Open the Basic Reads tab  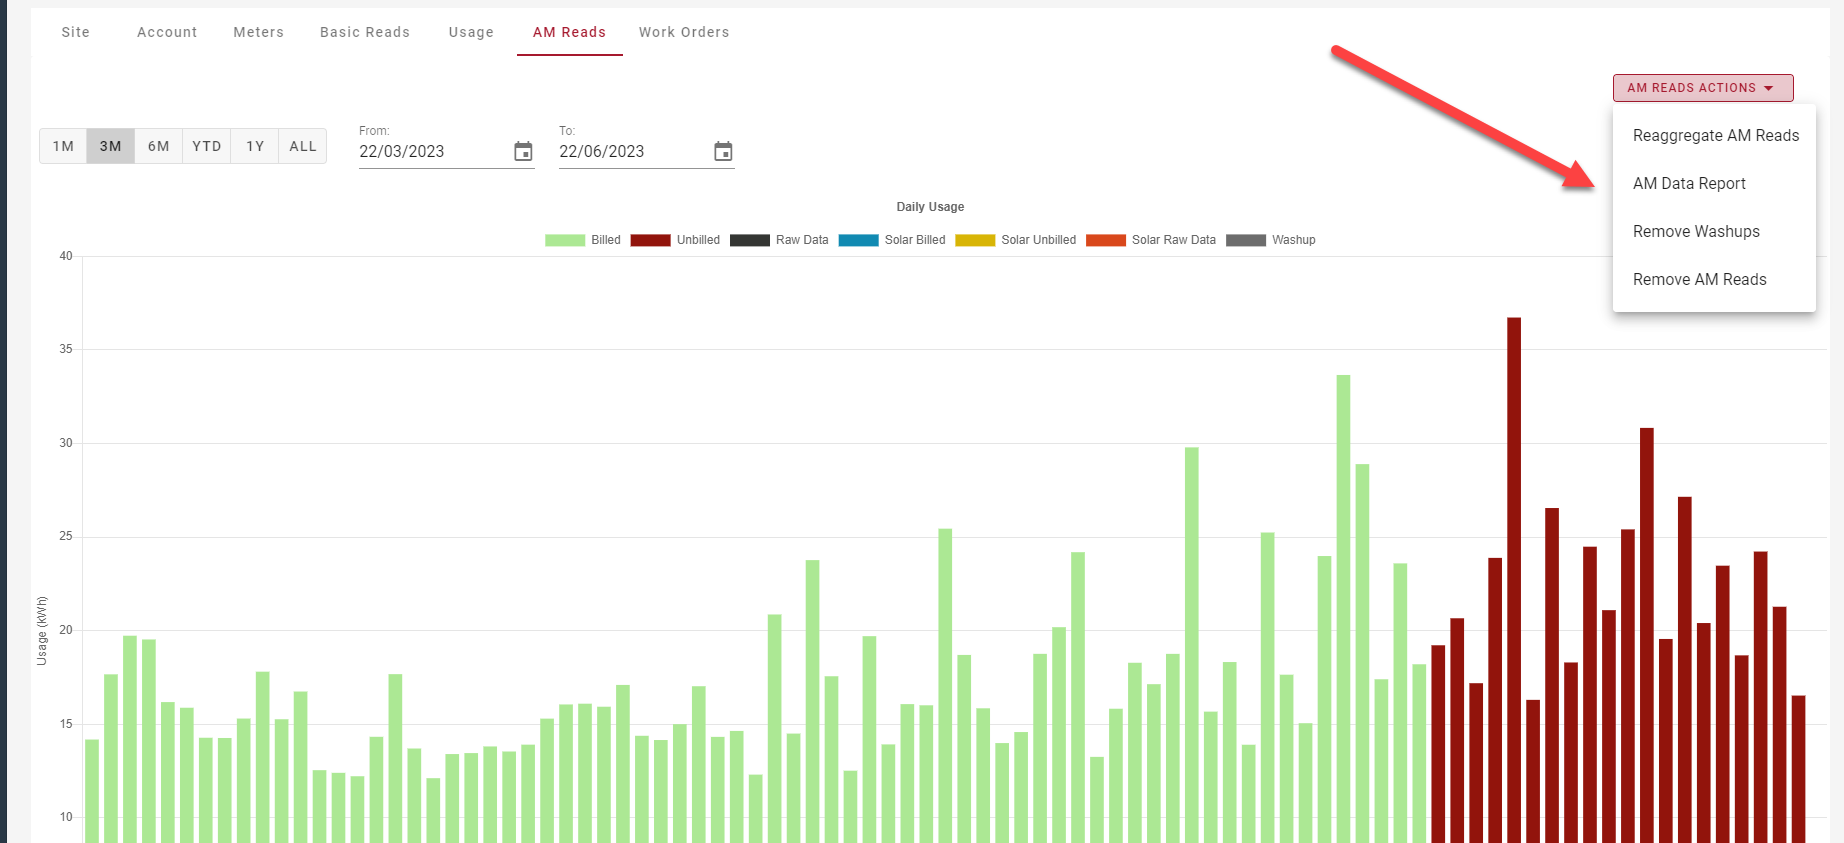(x=365, y=32)
